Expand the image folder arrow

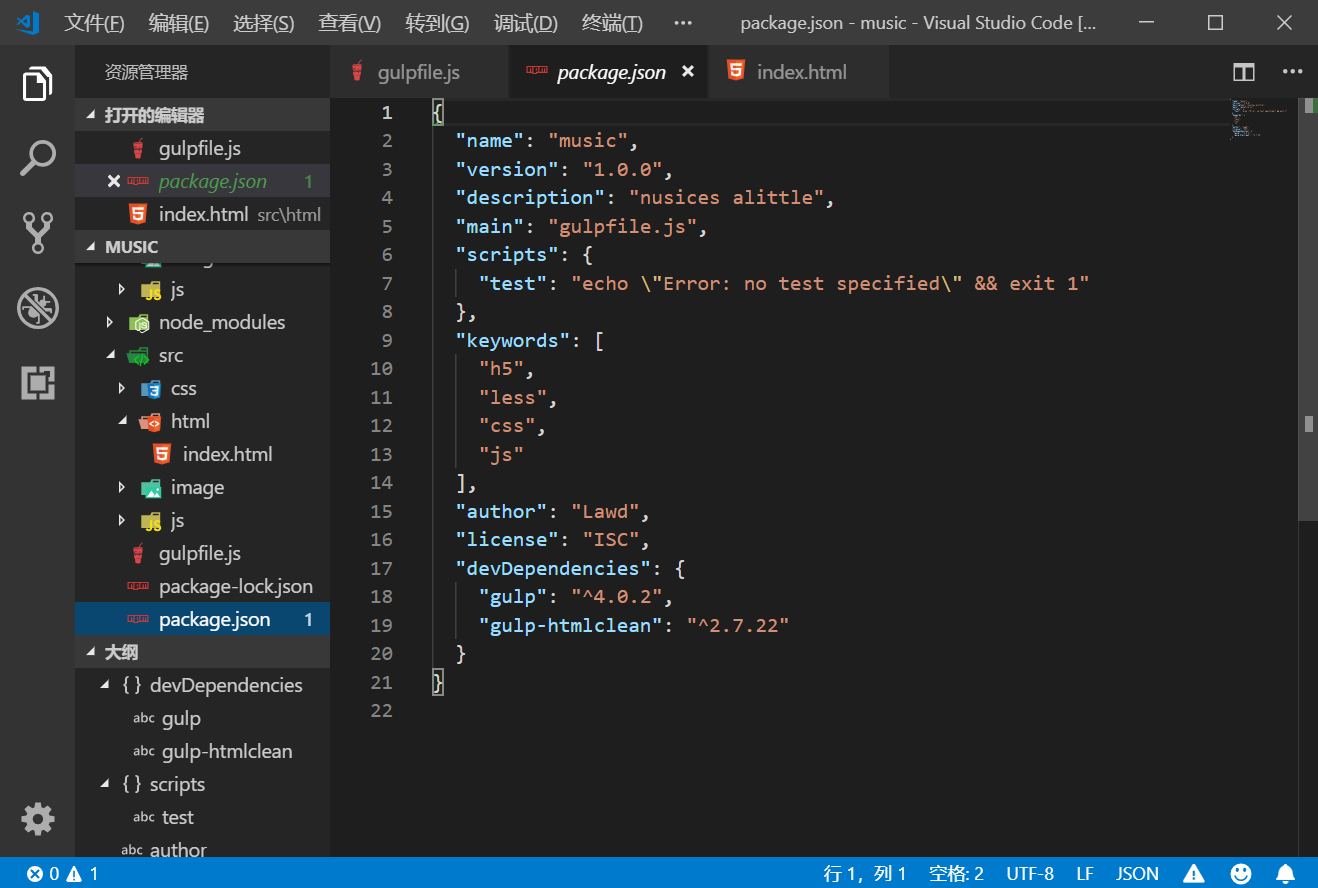click(122, 487)
